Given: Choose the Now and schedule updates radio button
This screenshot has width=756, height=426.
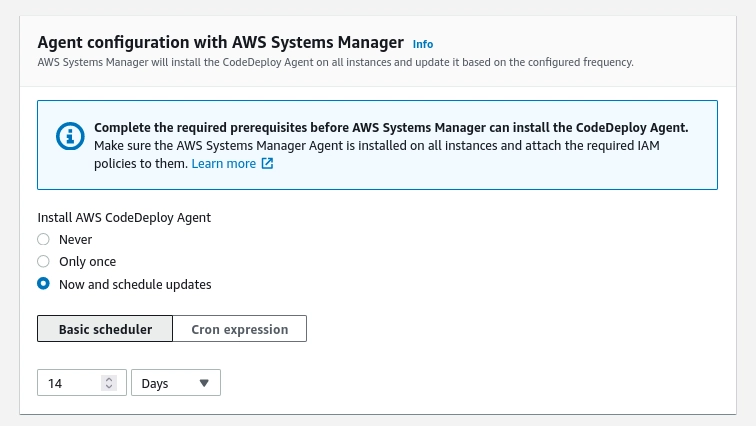Looking at the screenshot, I should click(43, 284).
